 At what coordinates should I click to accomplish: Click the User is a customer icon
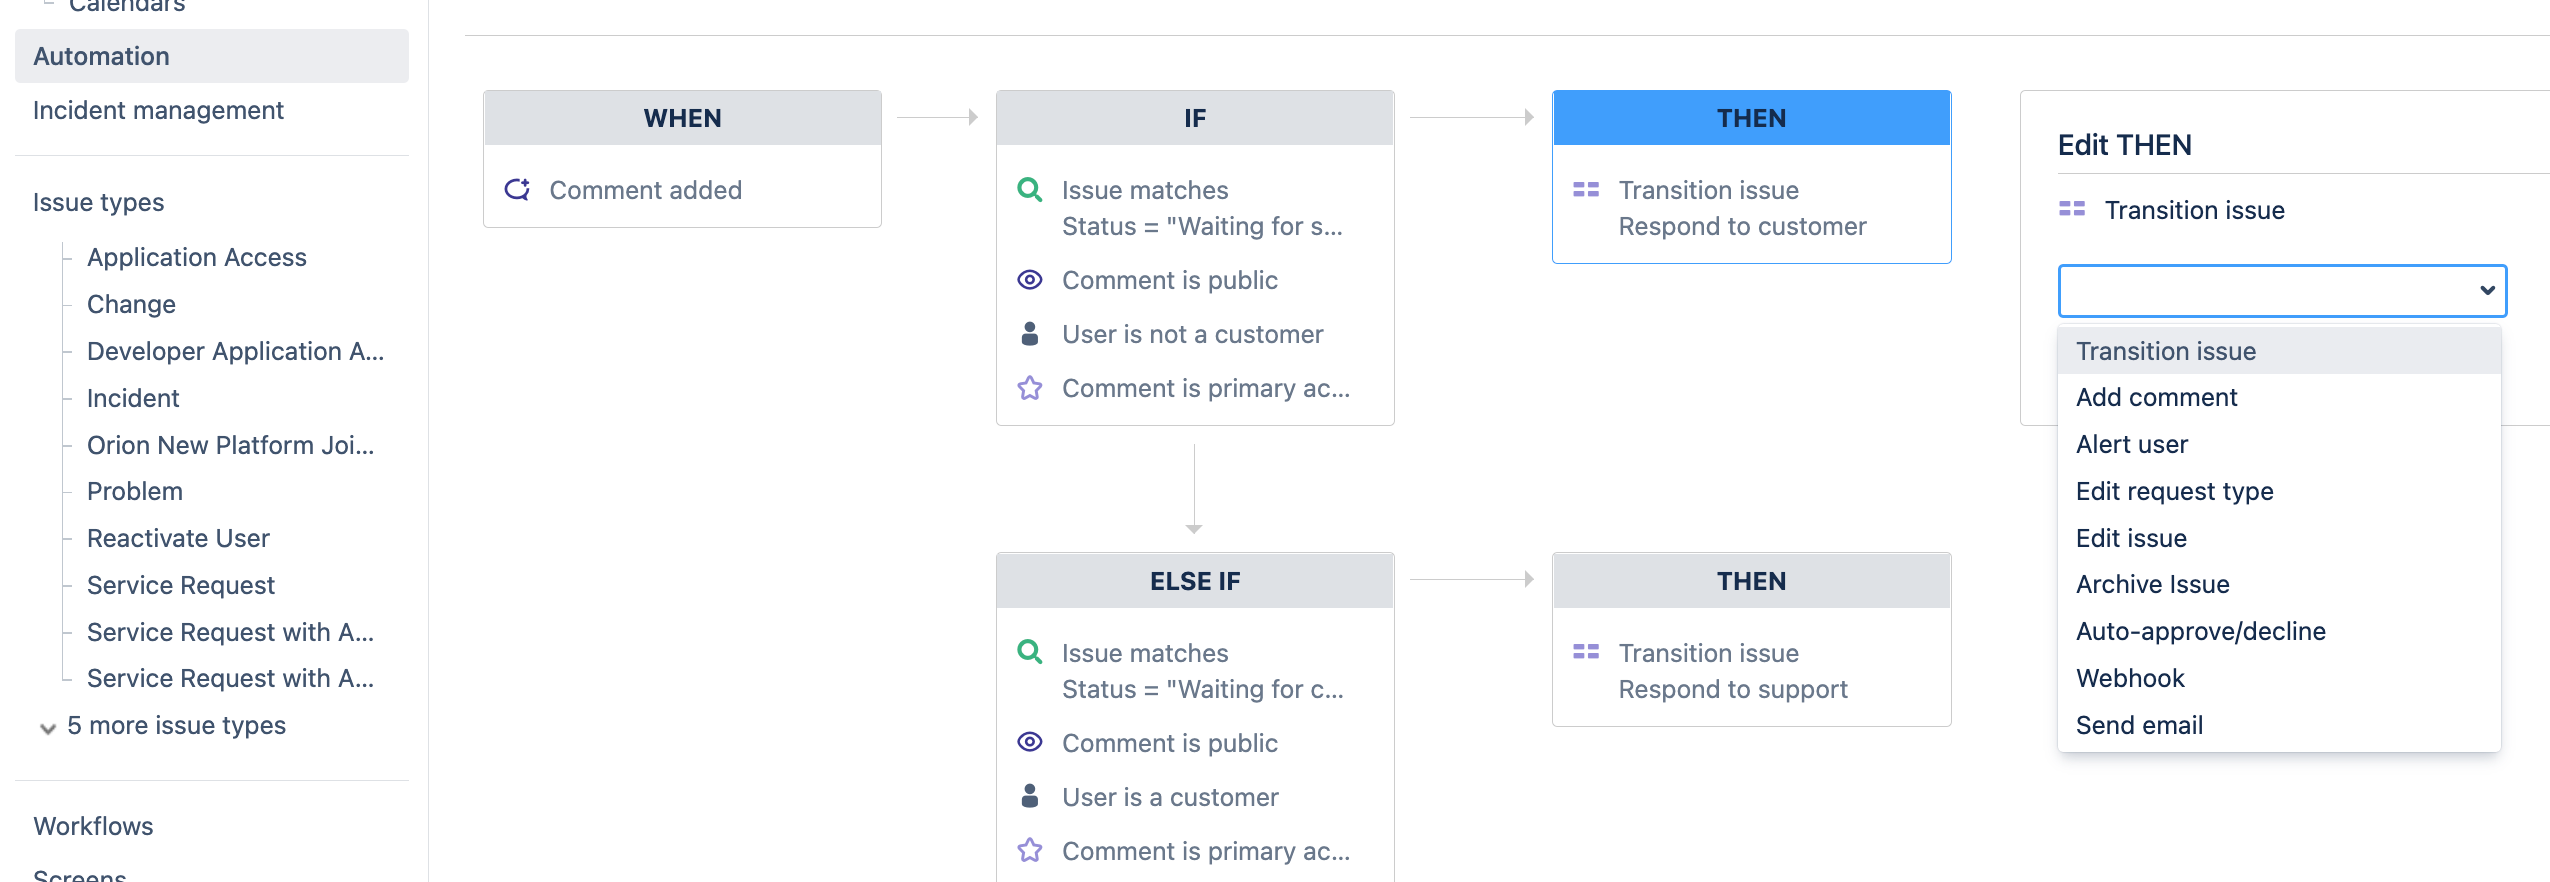1029,796
